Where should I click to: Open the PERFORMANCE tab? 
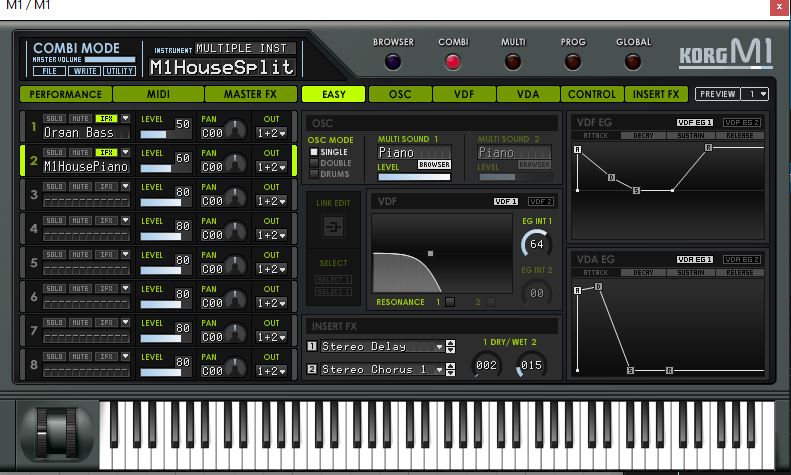tap(66, 94)
